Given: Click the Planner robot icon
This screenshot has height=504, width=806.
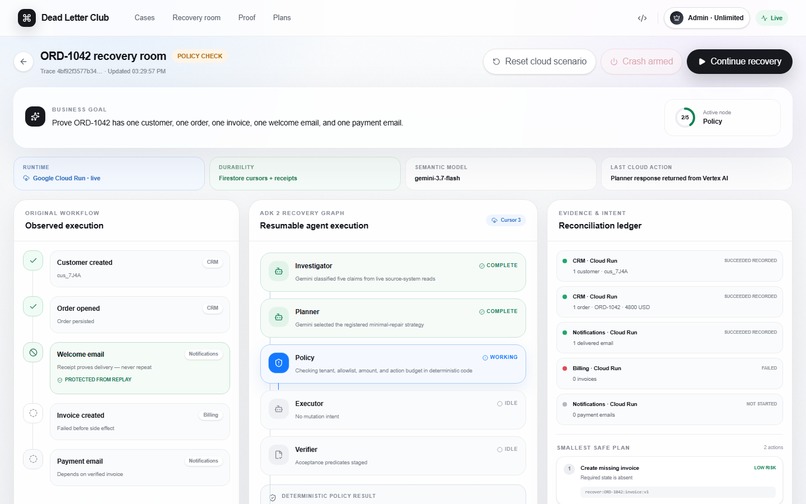Looking at the screenshot, I should pyautogui.click(x=279, y=317).
